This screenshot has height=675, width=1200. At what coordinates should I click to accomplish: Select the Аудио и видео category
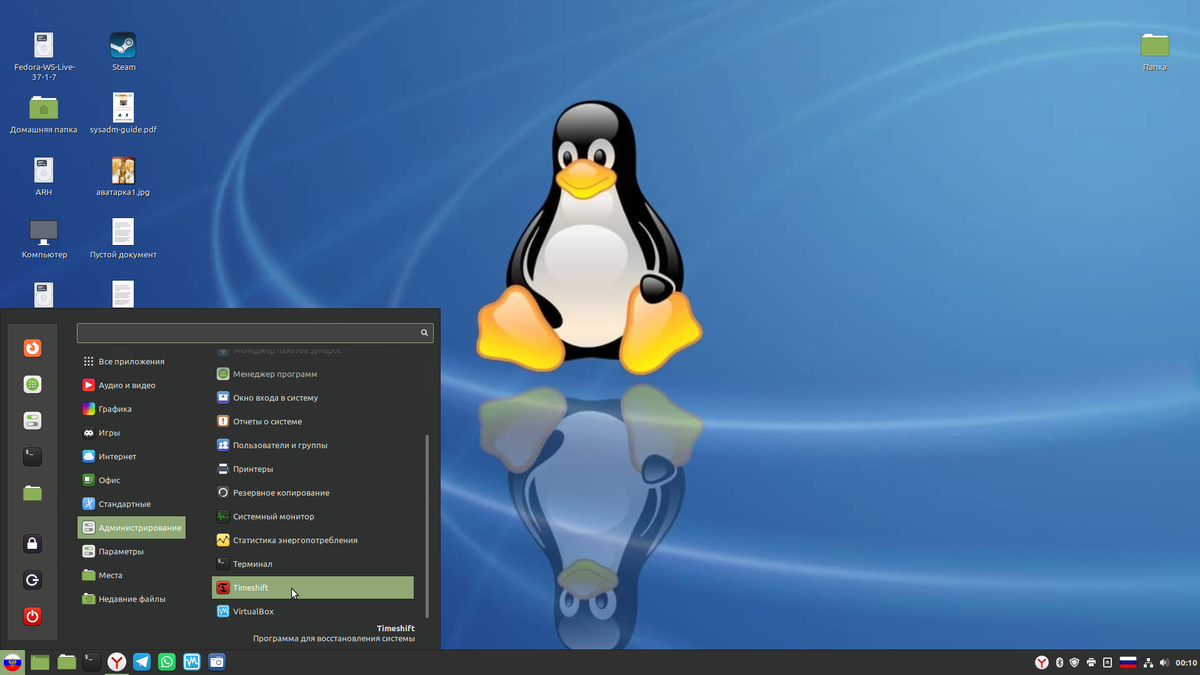[131, 385]
